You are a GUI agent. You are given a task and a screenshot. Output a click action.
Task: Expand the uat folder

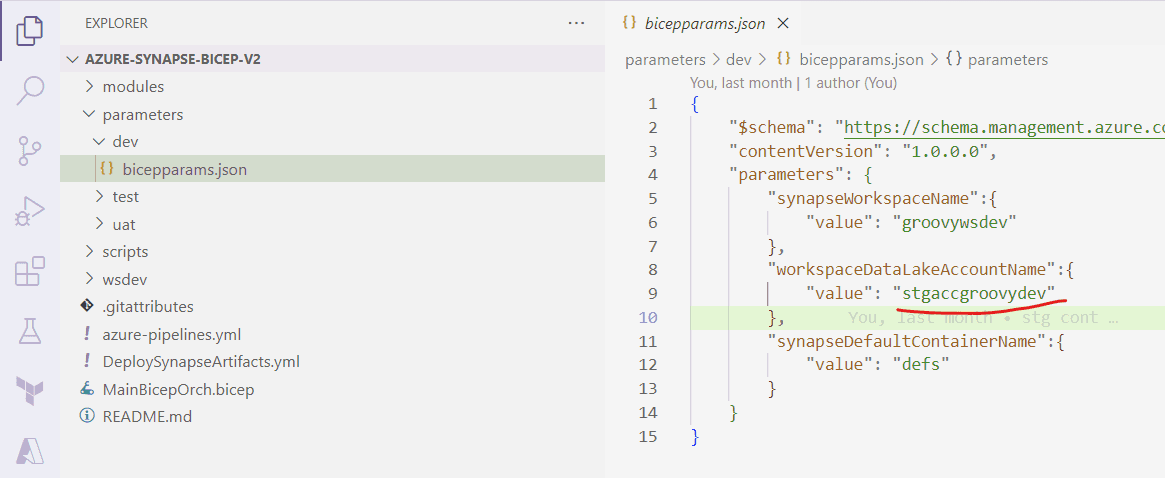[x=123, y=224]
